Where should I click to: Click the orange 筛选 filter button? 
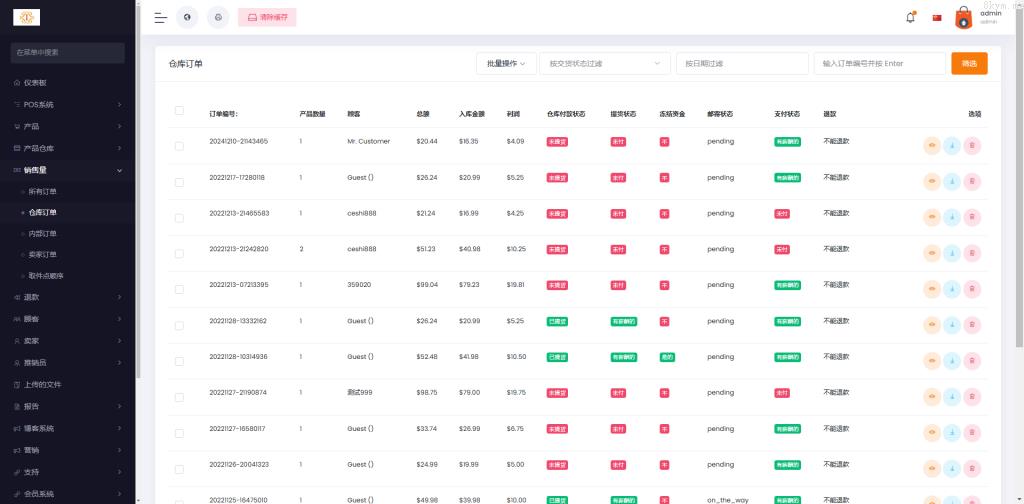coord(969,63)
